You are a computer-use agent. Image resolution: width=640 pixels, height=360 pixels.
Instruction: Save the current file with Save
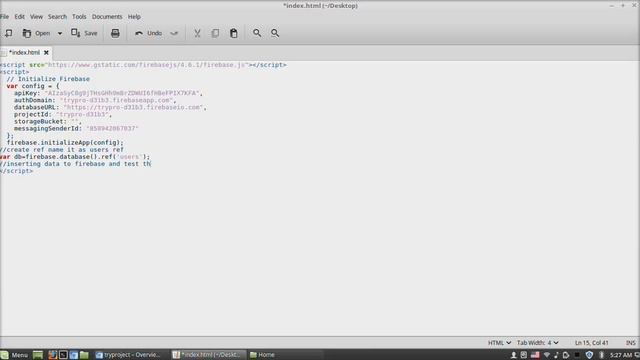pos(84,33)
